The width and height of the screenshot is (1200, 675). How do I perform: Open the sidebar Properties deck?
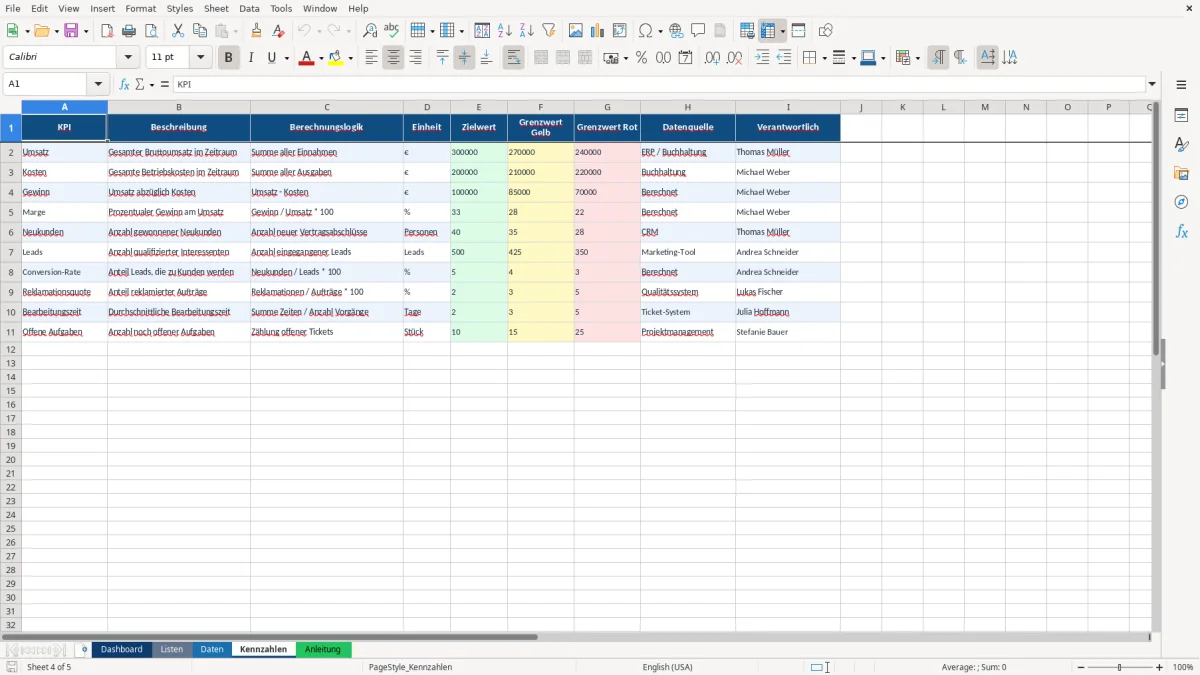(1181, 116)
